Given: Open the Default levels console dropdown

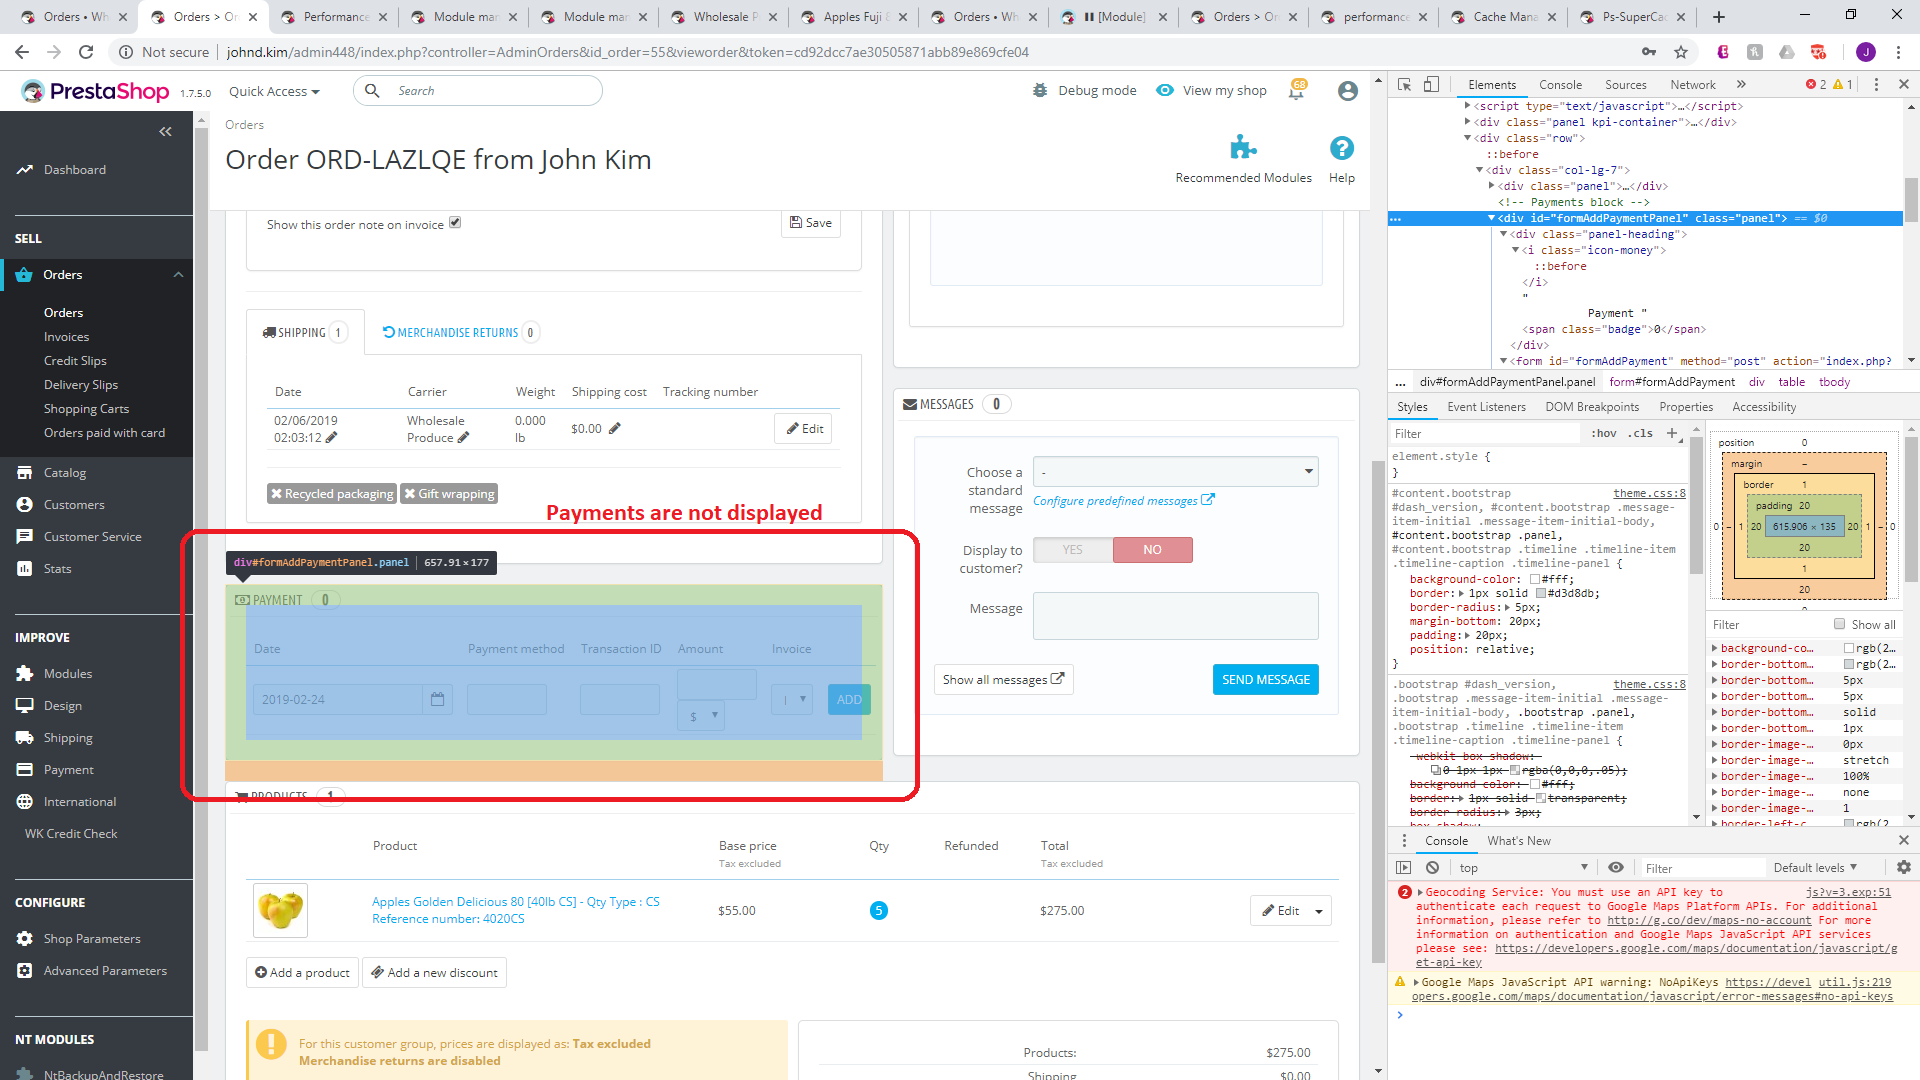Looking at the screenshot, I should coord(1815,868).
